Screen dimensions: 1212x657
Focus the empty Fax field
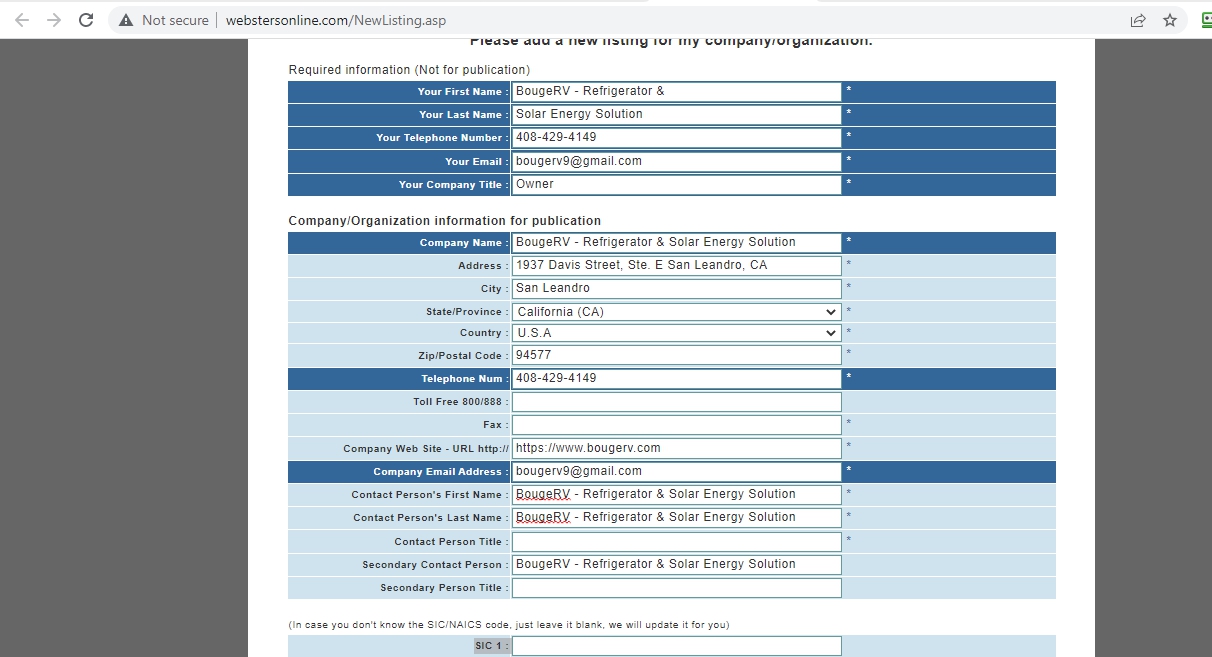[676, 425]
